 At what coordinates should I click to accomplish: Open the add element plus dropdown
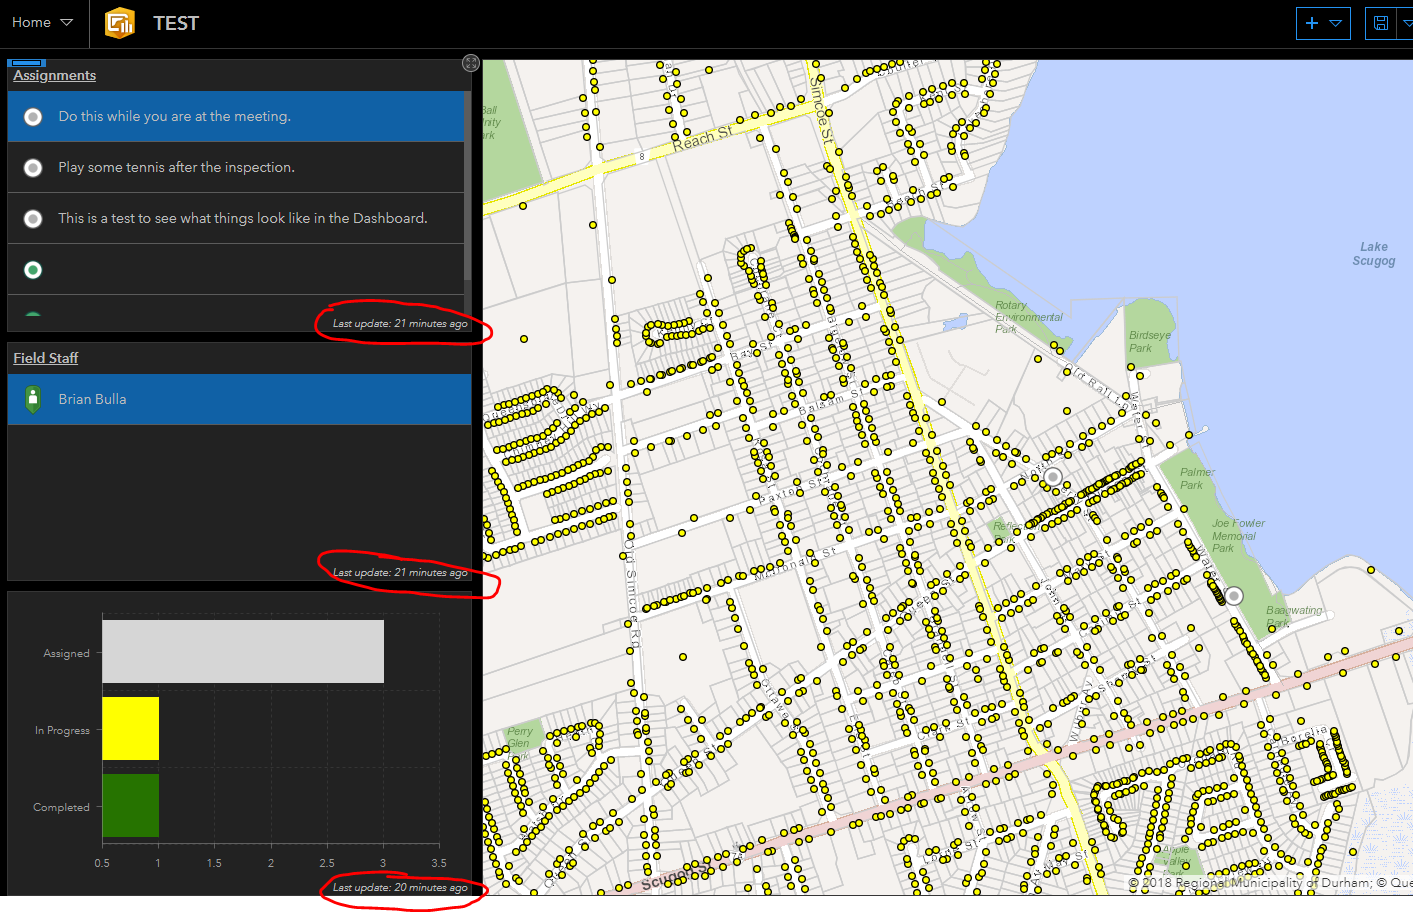pos(1323,23)
